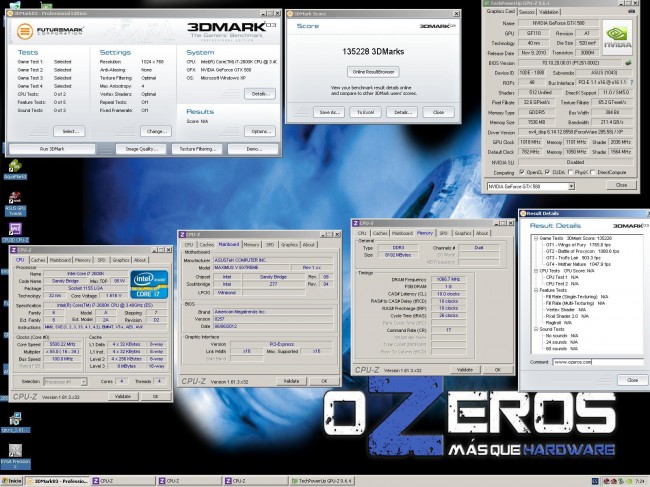Toggle the OpenCL checkbox in GPU-Z
Viewport: 650px width, 487px height.
(521, 172)
